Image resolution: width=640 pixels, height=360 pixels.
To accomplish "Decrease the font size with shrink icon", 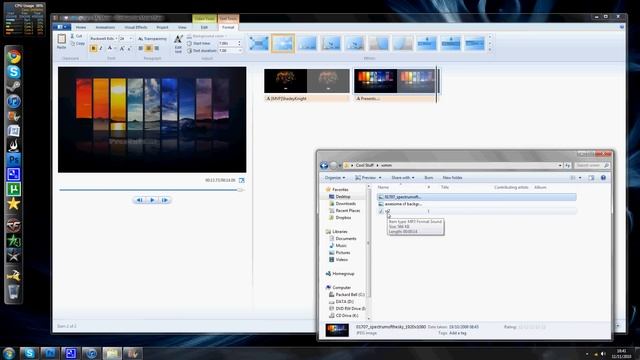I will [x=129, y=49].
